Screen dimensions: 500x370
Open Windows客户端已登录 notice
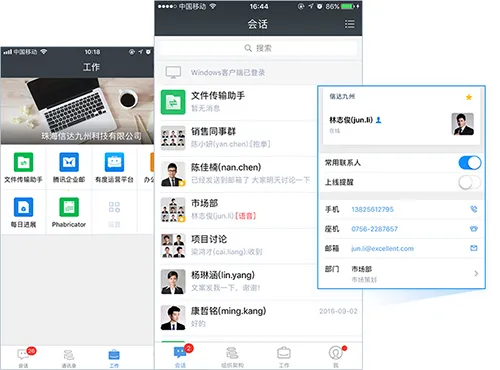pos(258,72)
